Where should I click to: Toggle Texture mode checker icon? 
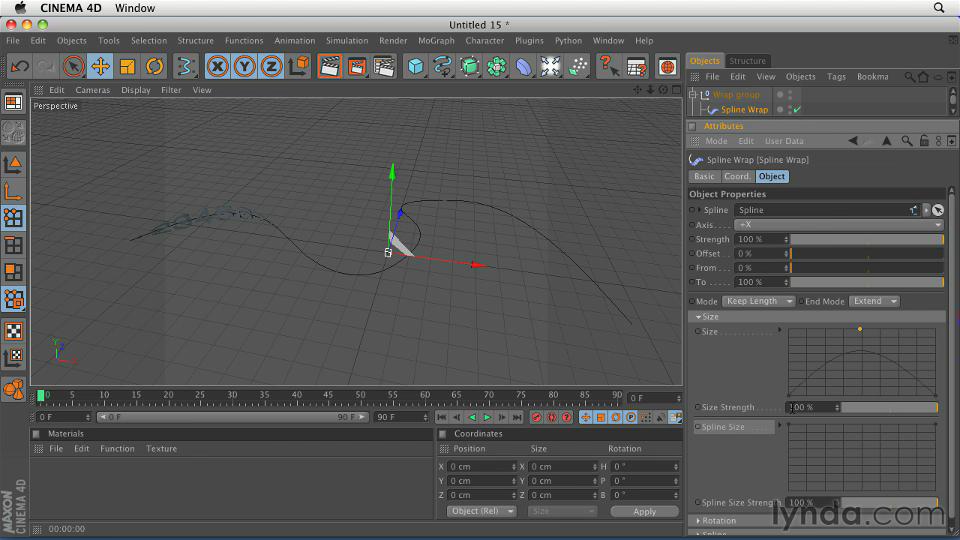click(x=13, y=331)
